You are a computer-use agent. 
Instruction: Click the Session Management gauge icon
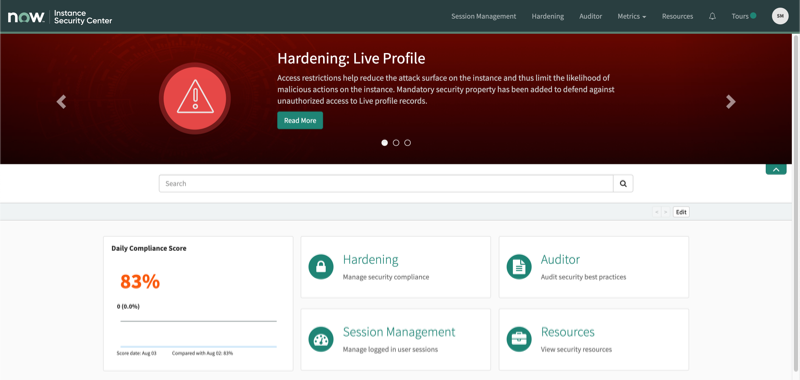[321, 339]
